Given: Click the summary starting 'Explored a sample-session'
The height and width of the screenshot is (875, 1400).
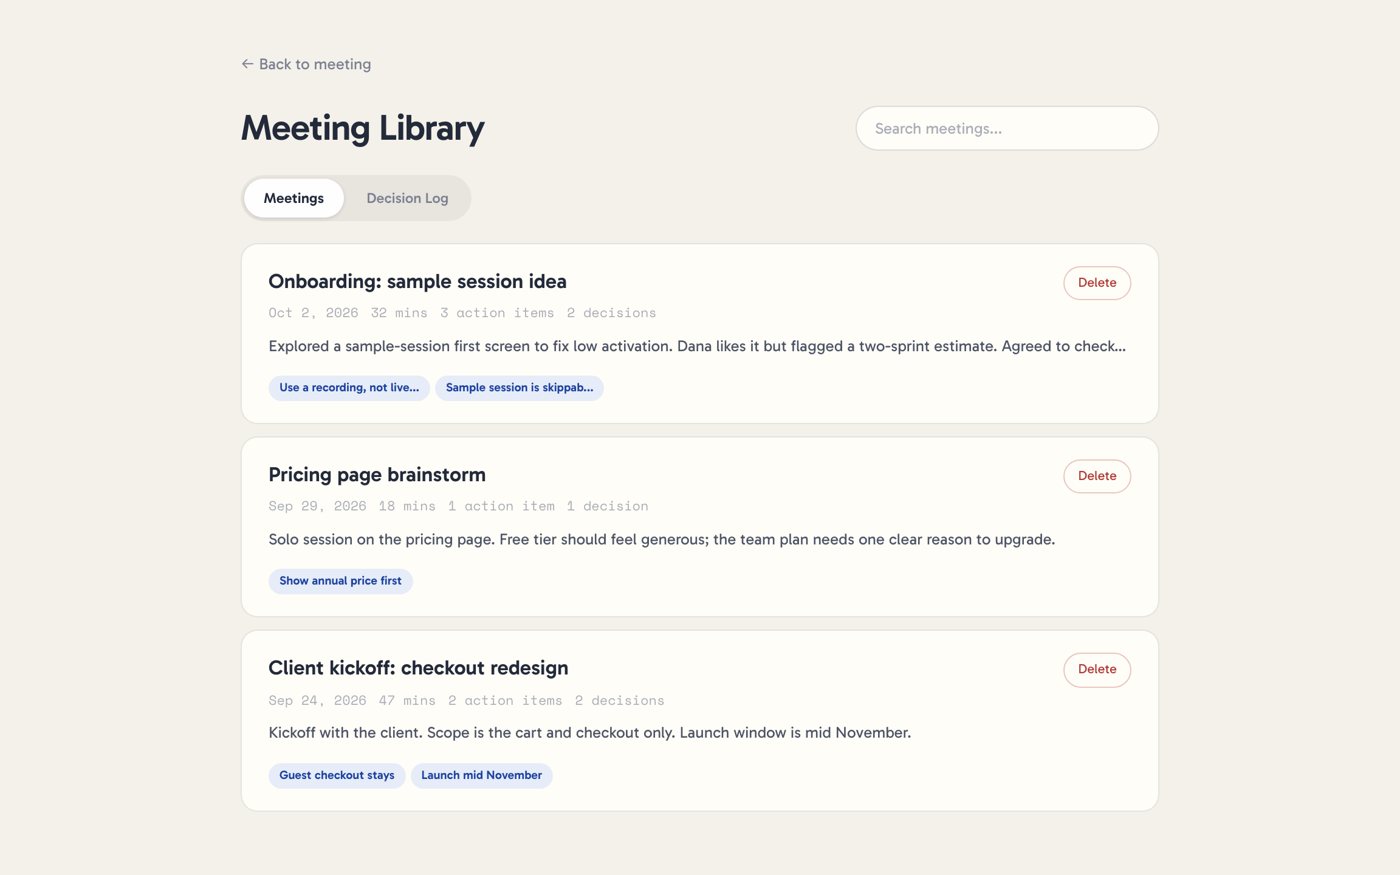Looking at the screenshot, I should pyautogui.click(x=697, y=346).
